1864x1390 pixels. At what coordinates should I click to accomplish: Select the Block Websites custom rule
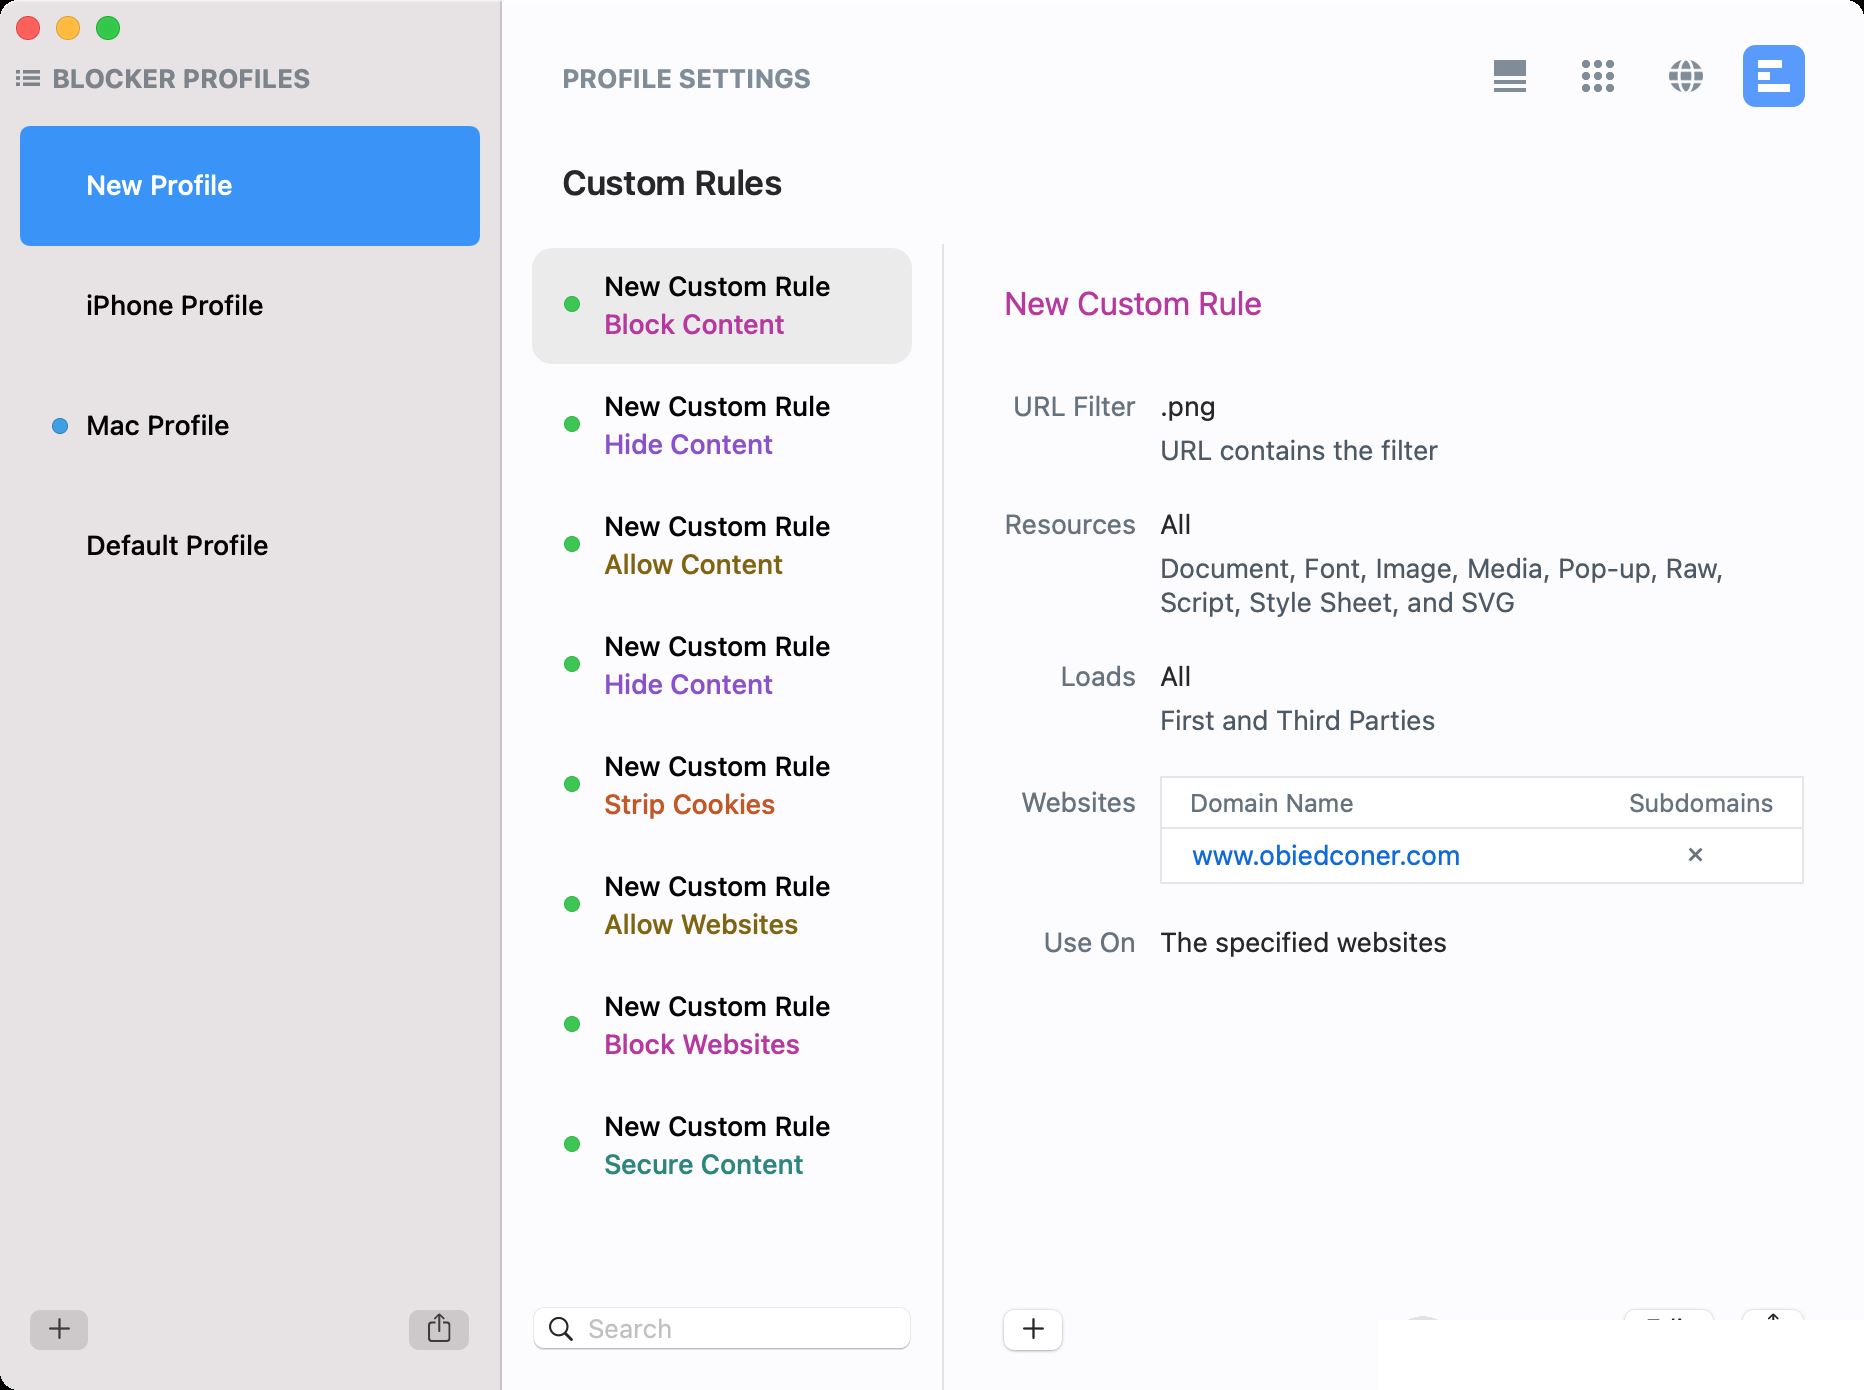pyautogui.click(x=722, y=1026)
